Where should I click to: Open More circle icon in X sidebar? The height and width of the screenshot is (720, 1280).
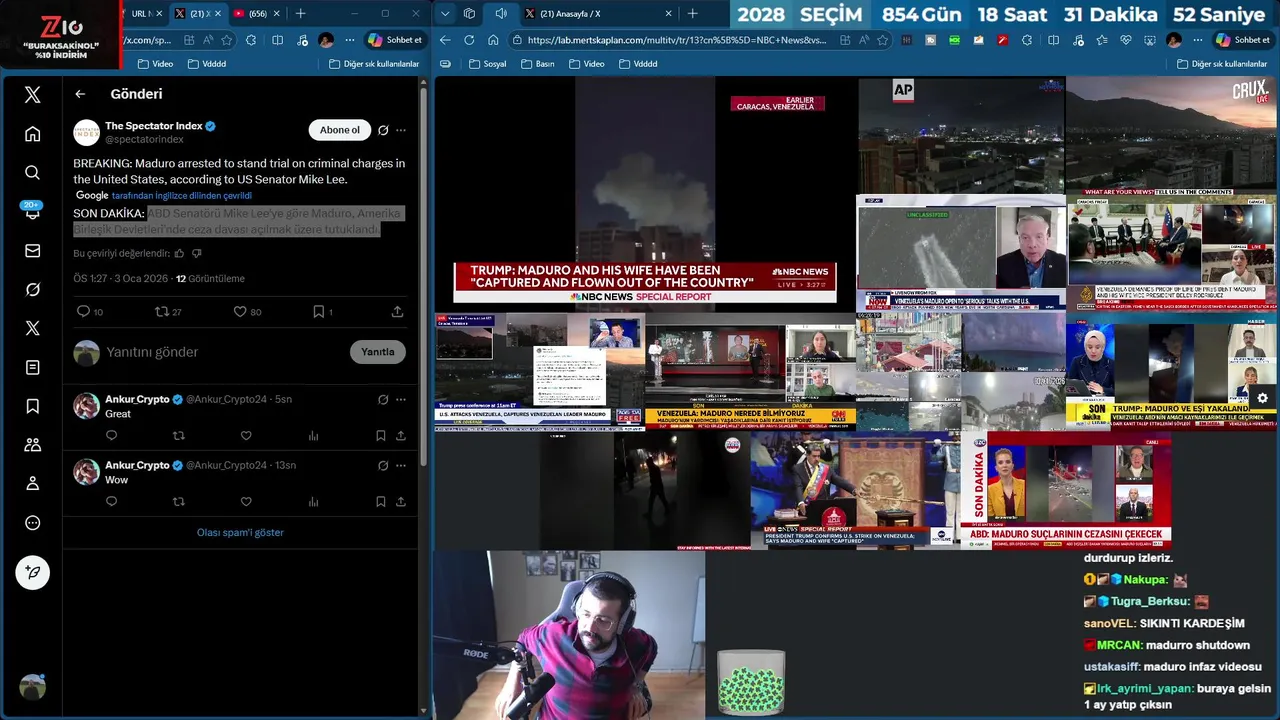tap(32, 523)
